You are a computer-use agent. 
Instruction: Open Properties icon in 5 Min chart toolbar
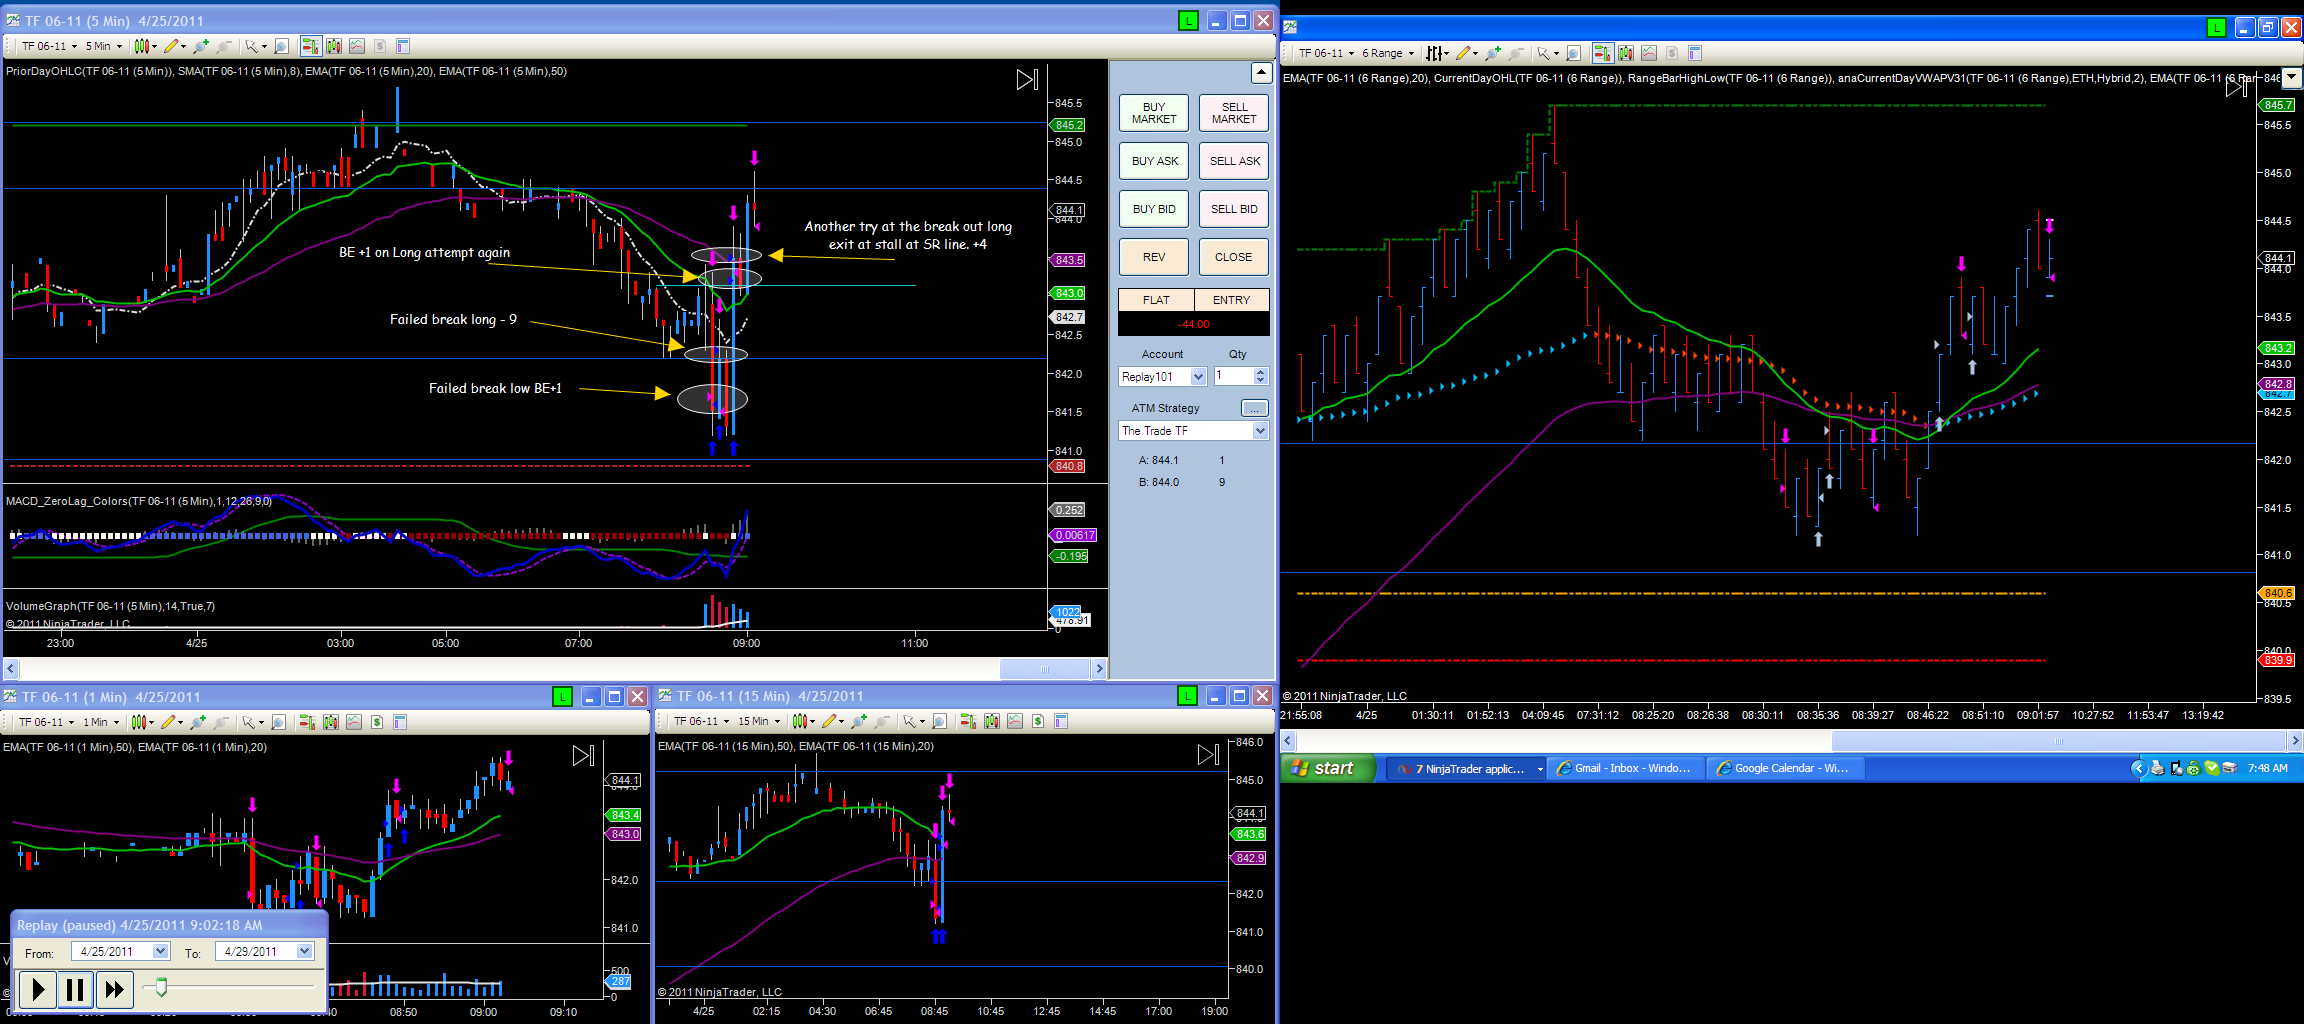tap(403, 46)
